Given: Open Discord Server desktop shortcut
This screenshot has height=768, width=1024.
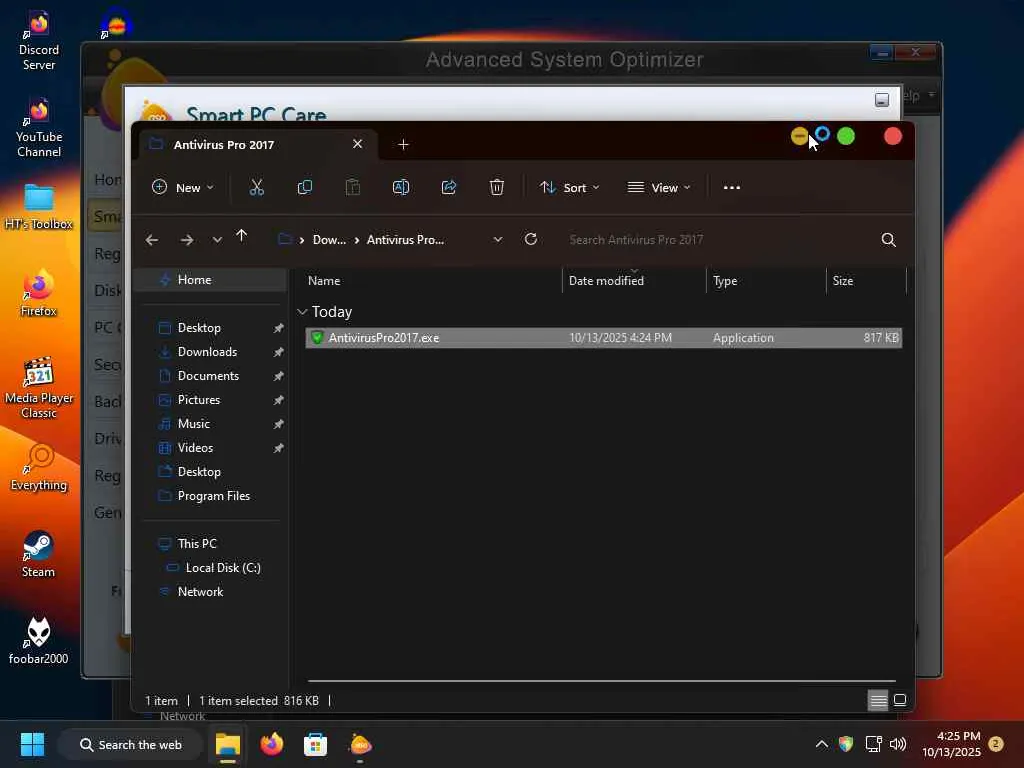Looking at the screenshot, I should [x=39, y=40].
